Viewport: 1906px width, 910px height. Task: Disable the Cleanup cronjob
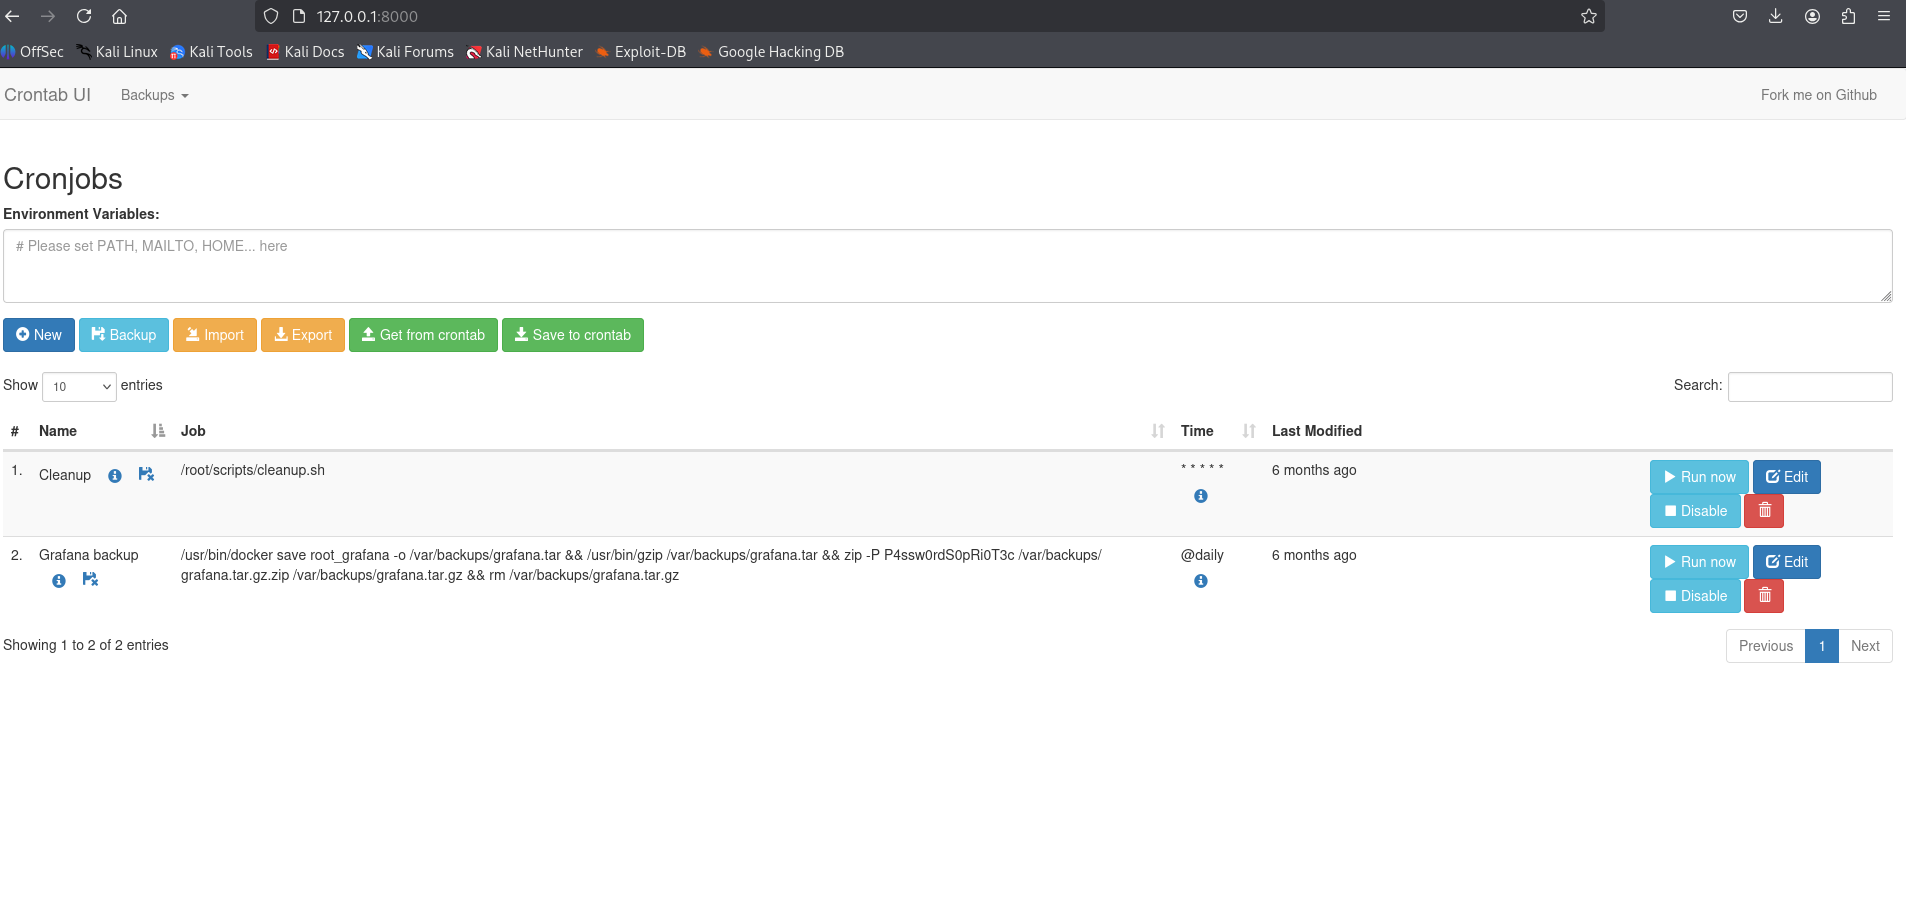coord(1695,511)
